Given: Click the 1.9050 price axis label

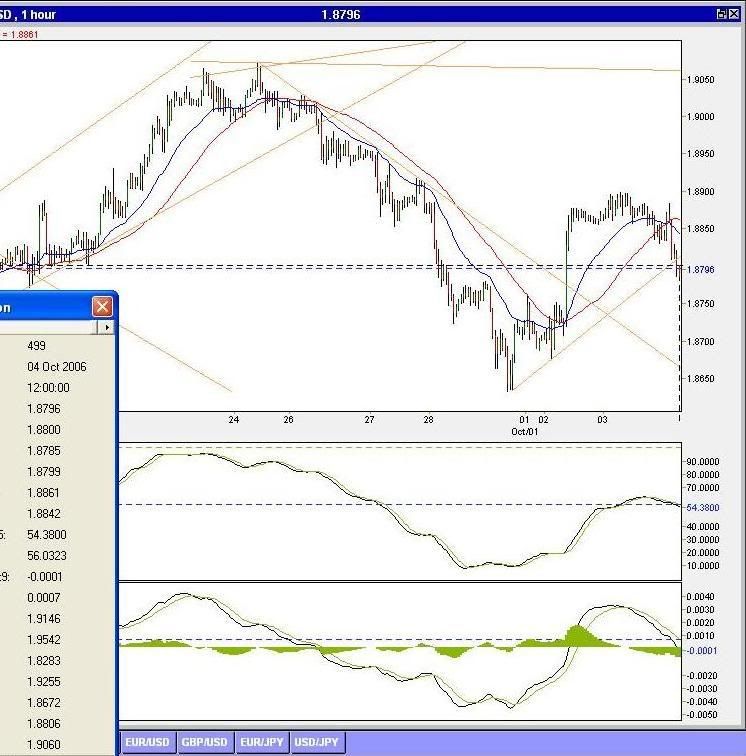Looking at the screenshot, I should (x=701, y=80).
